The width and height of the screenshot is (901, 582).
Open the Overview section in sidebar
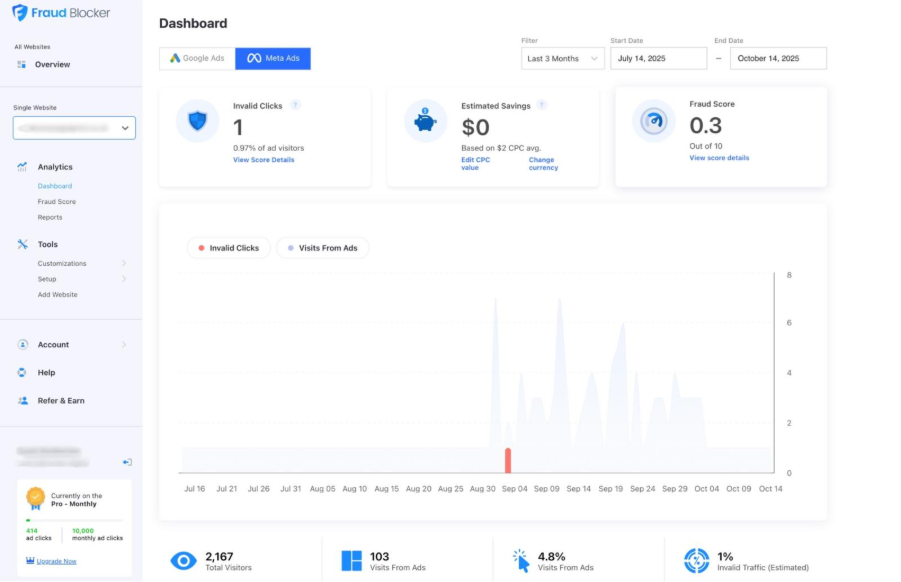(x=48, y=64)
